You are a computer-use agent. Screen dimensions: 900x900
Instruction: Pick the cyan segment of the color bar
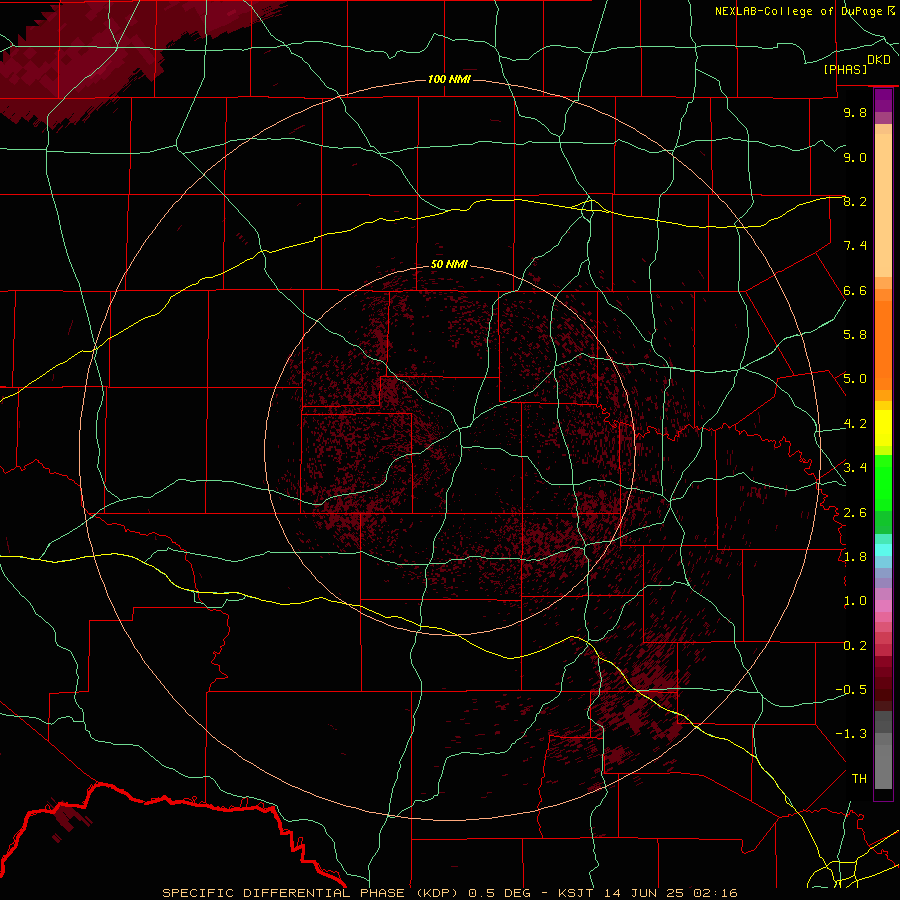[883, 550]
